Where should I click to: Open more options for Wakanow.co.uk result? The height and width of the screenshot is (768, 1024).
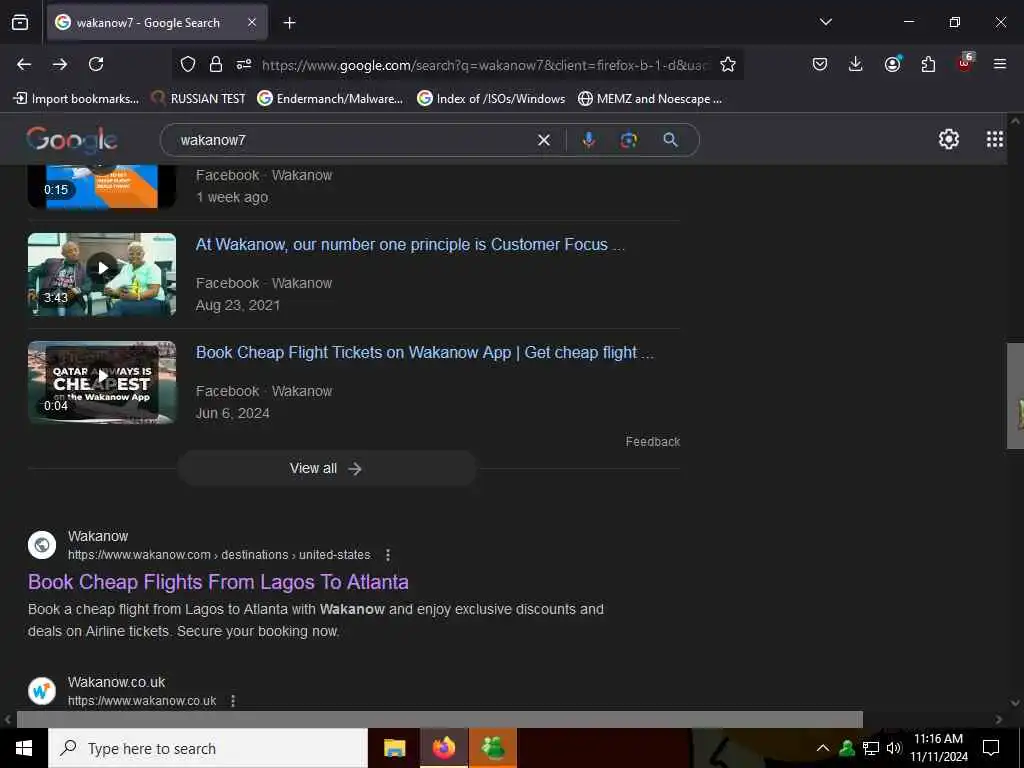tap(233, 701)
